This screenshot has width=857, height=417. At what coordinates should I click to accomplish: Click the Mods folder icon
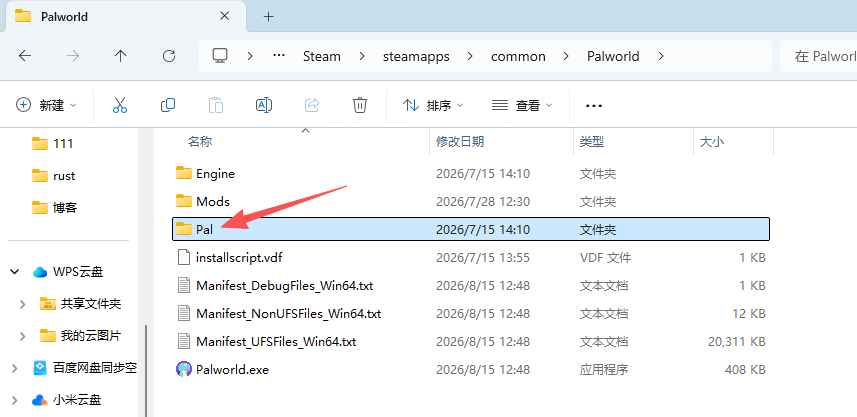click(184, 201)
